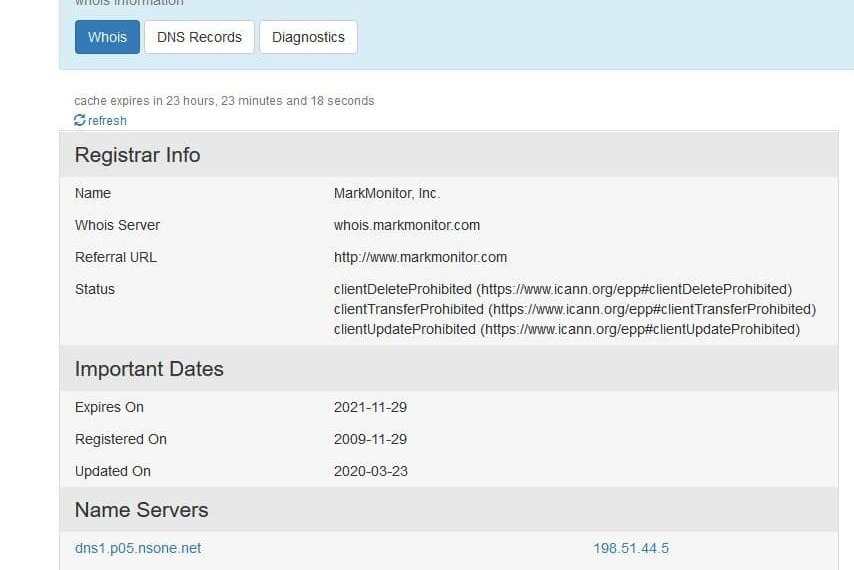Select the clientUpdateProhibited status line
The width and height of the screenshot is (854, 570).
tap(567, 329)
